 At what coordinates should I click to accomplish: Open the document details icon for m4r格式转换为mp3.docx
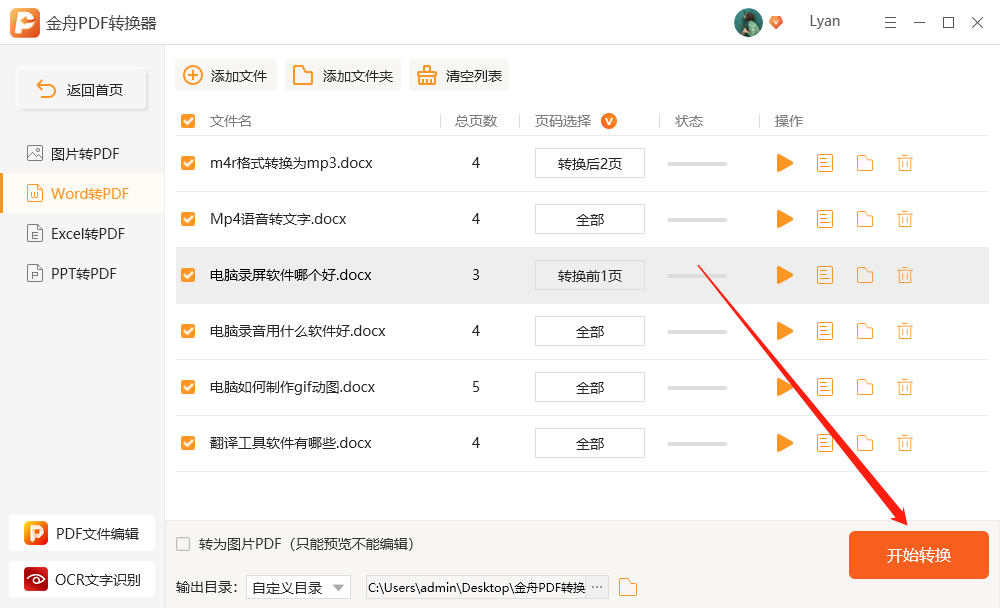(825, 163)
